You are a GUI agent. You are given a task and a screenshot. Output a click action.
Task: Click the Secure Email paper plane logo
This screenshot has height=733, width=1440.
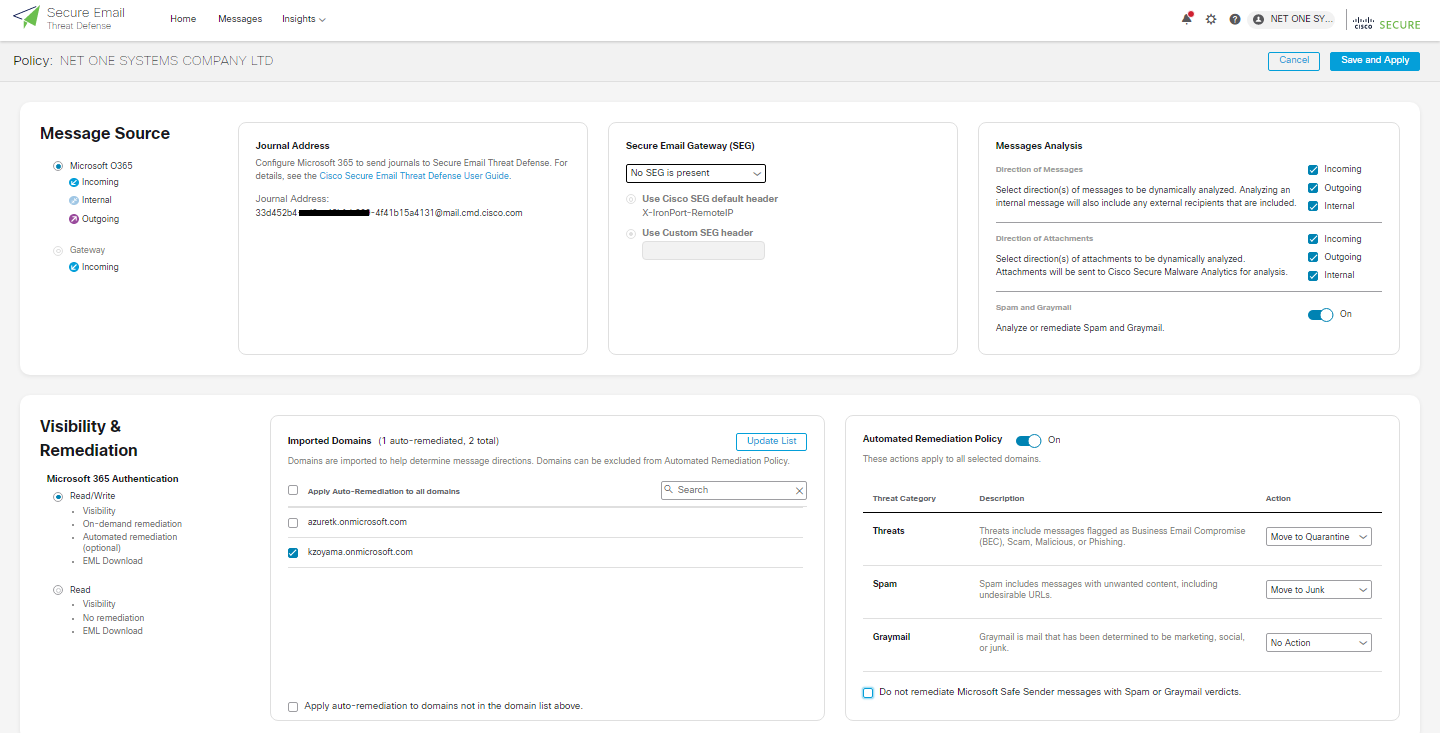[x=26, y=17]
